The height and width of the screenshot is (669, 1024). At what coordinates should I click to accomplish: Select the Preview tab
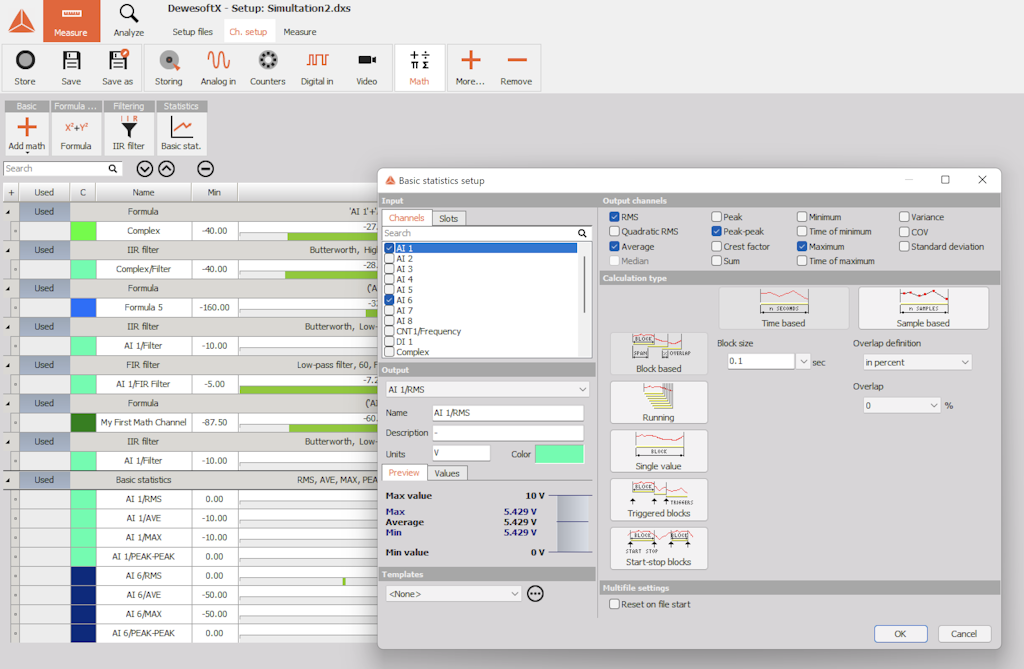tap(404, 473)
